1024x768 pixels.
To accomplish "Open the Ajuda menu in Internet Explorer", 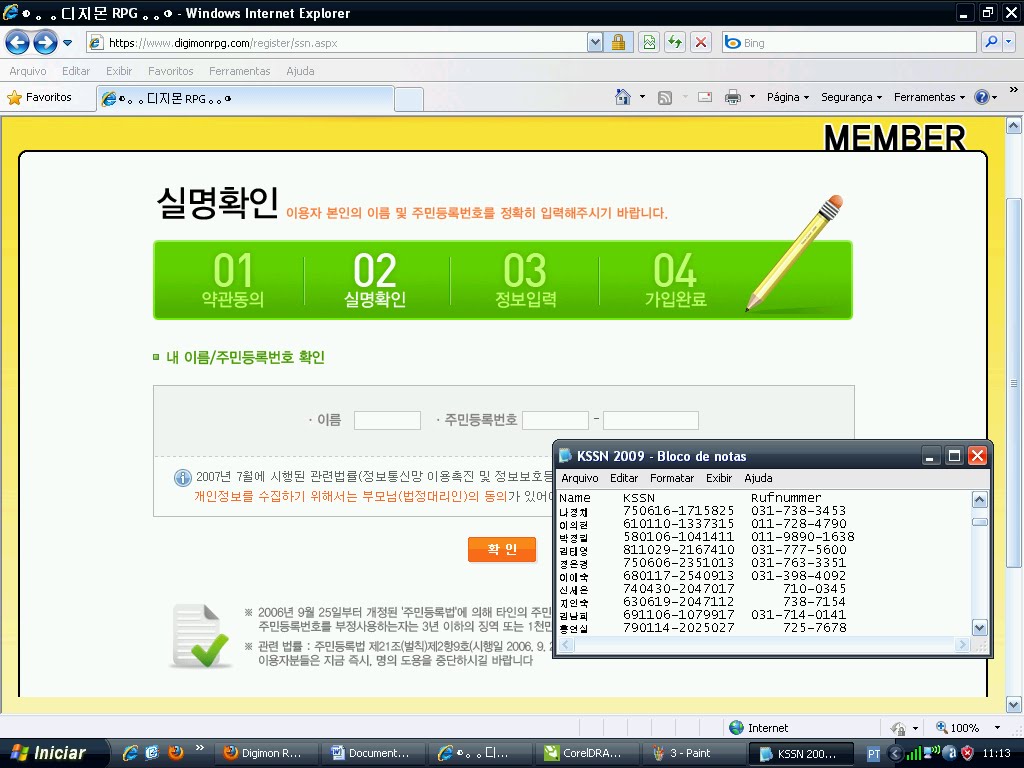I will pos(300,71).
